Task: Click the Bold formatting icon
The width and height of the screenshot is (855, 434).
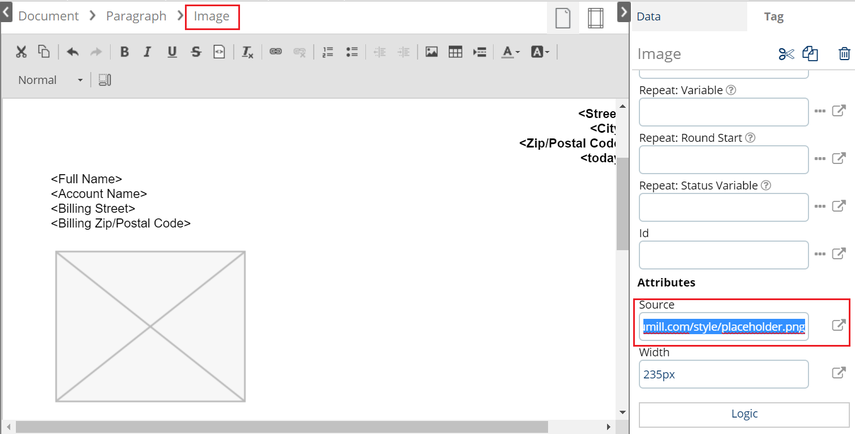Action: (125, 52)
